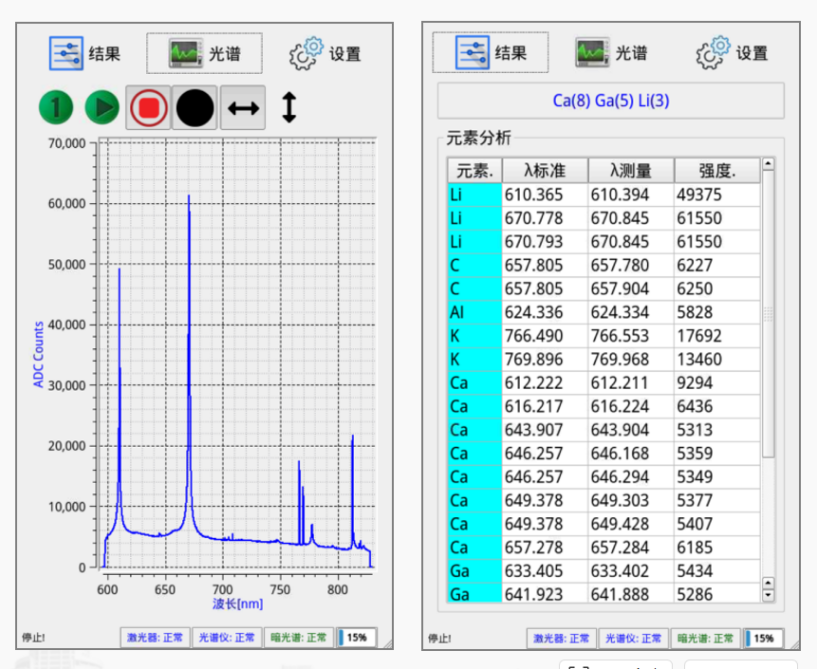Click the λ测量 column header
Viewport: 817px width, 669px height.
coord(629,170)
